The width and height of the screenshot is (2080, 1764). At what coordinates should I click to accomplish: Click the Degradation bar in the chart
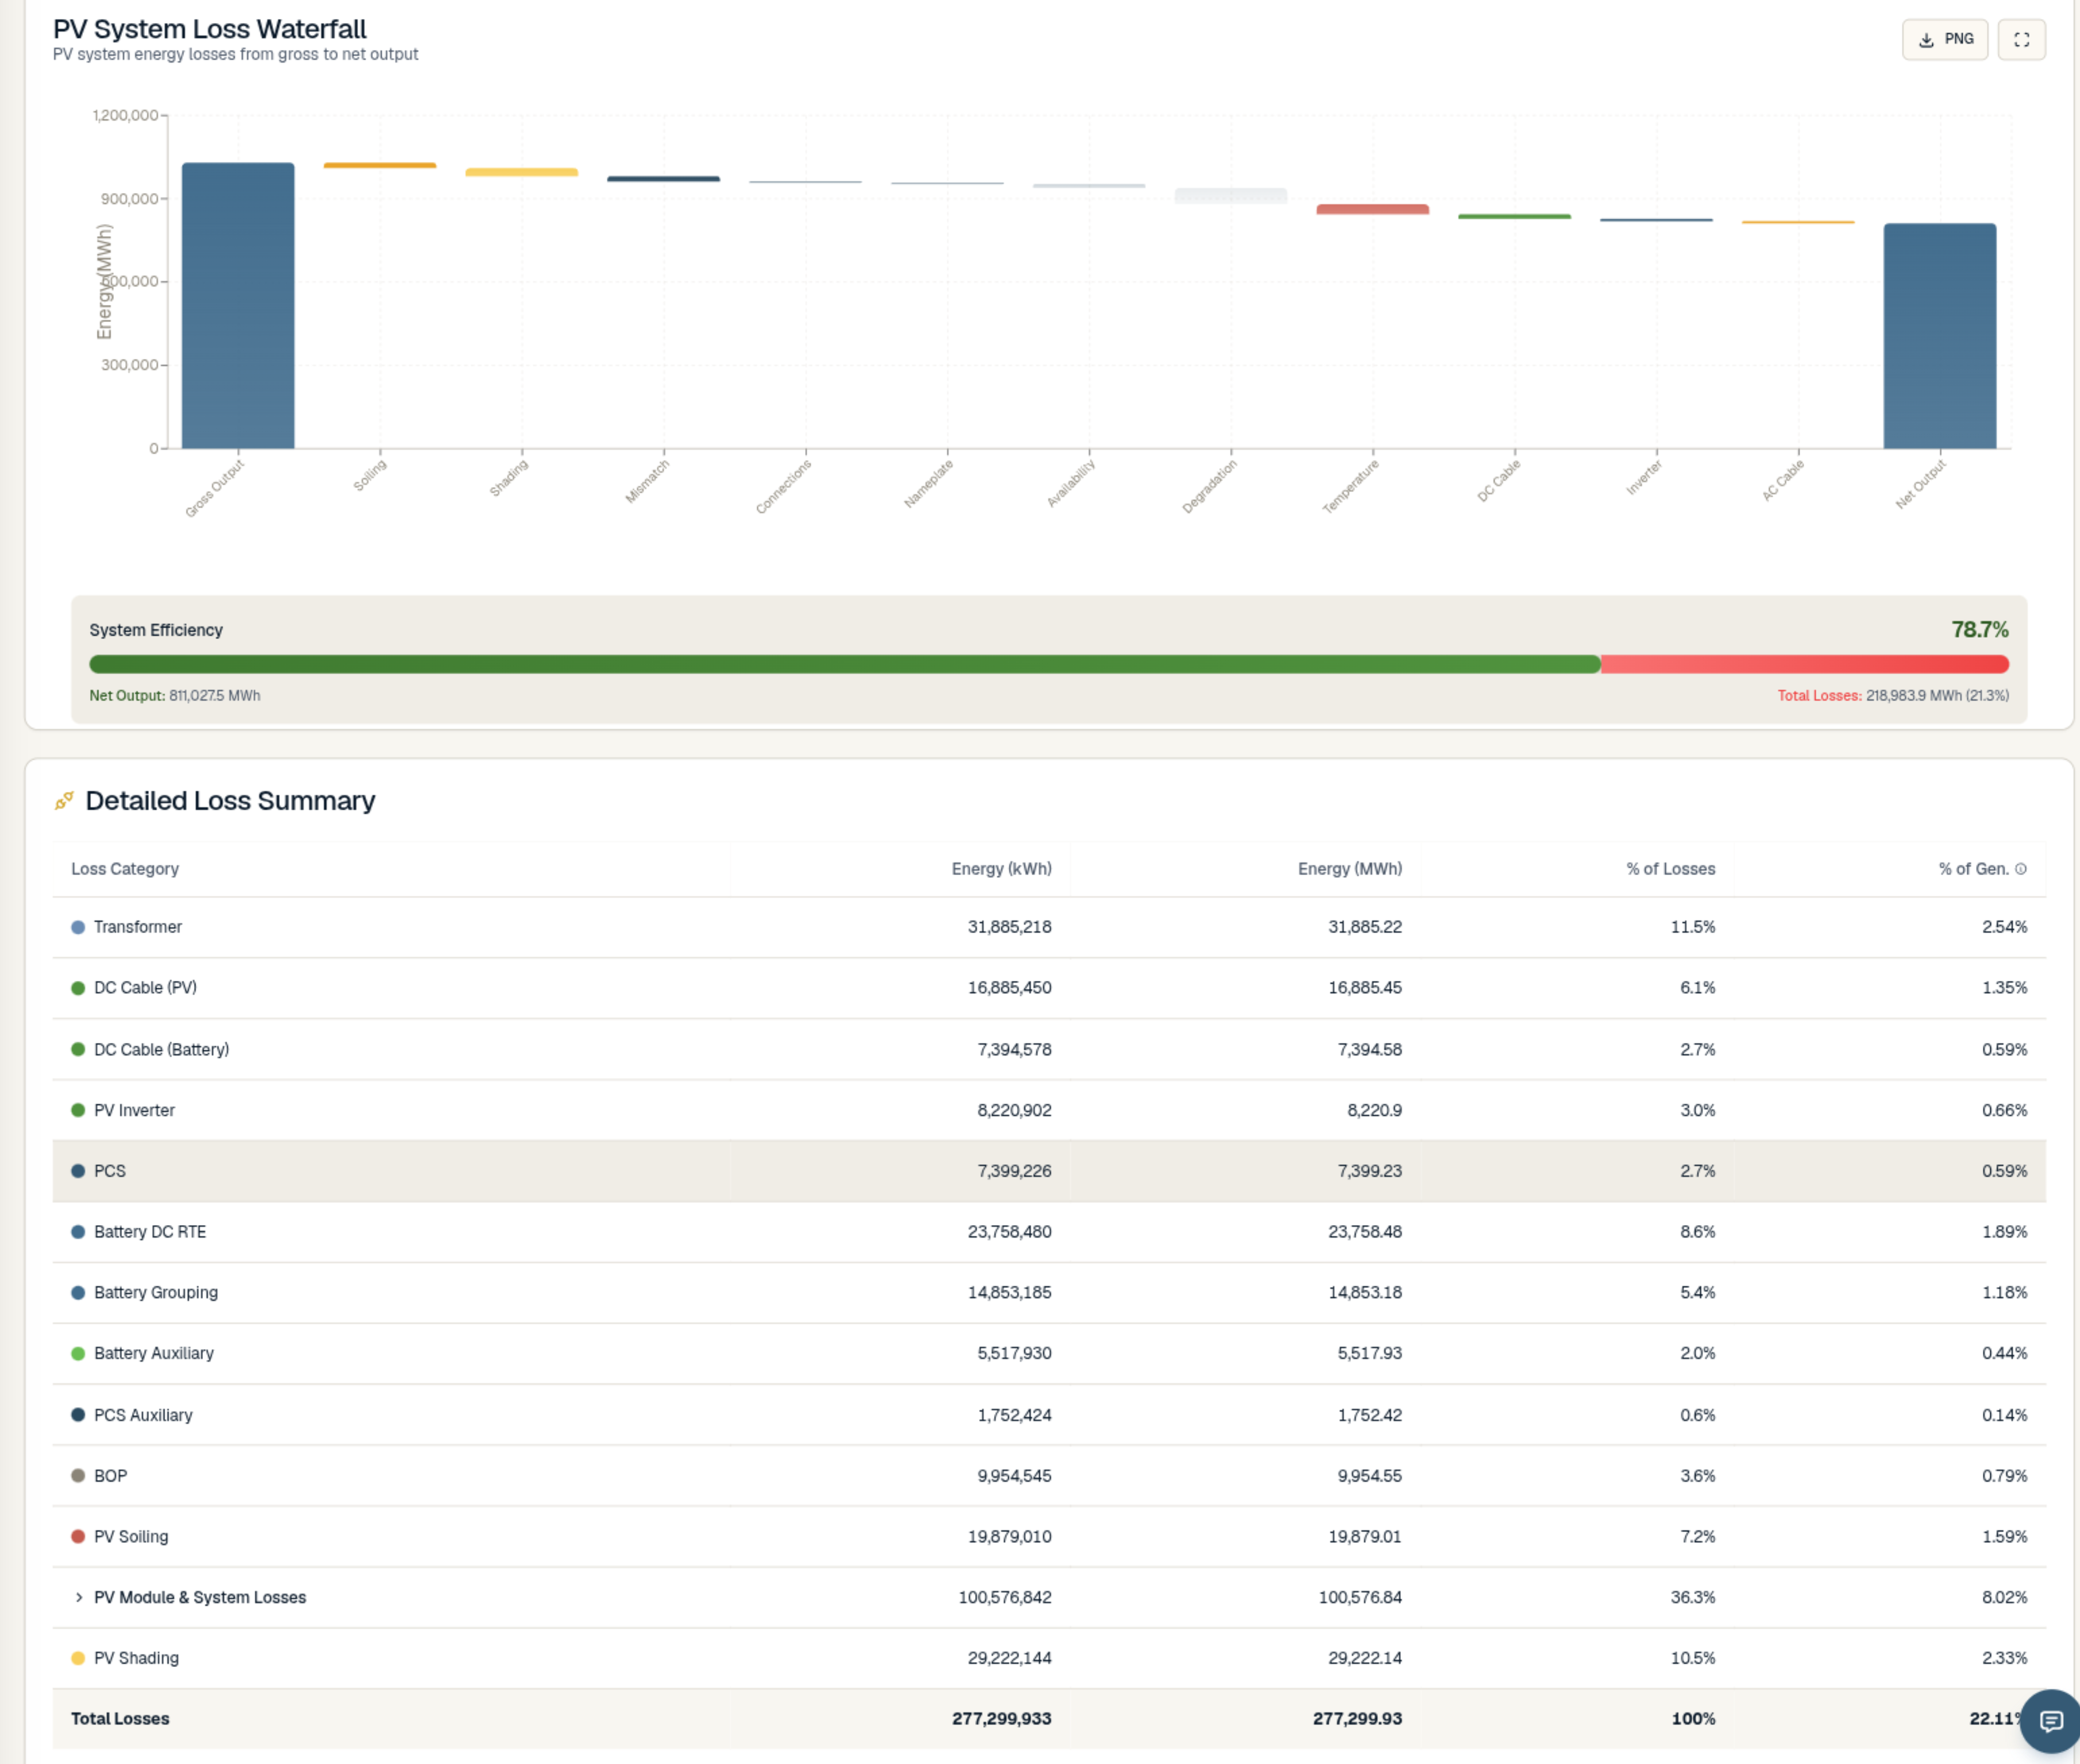pyautogui.click(x=1230, y=196)
